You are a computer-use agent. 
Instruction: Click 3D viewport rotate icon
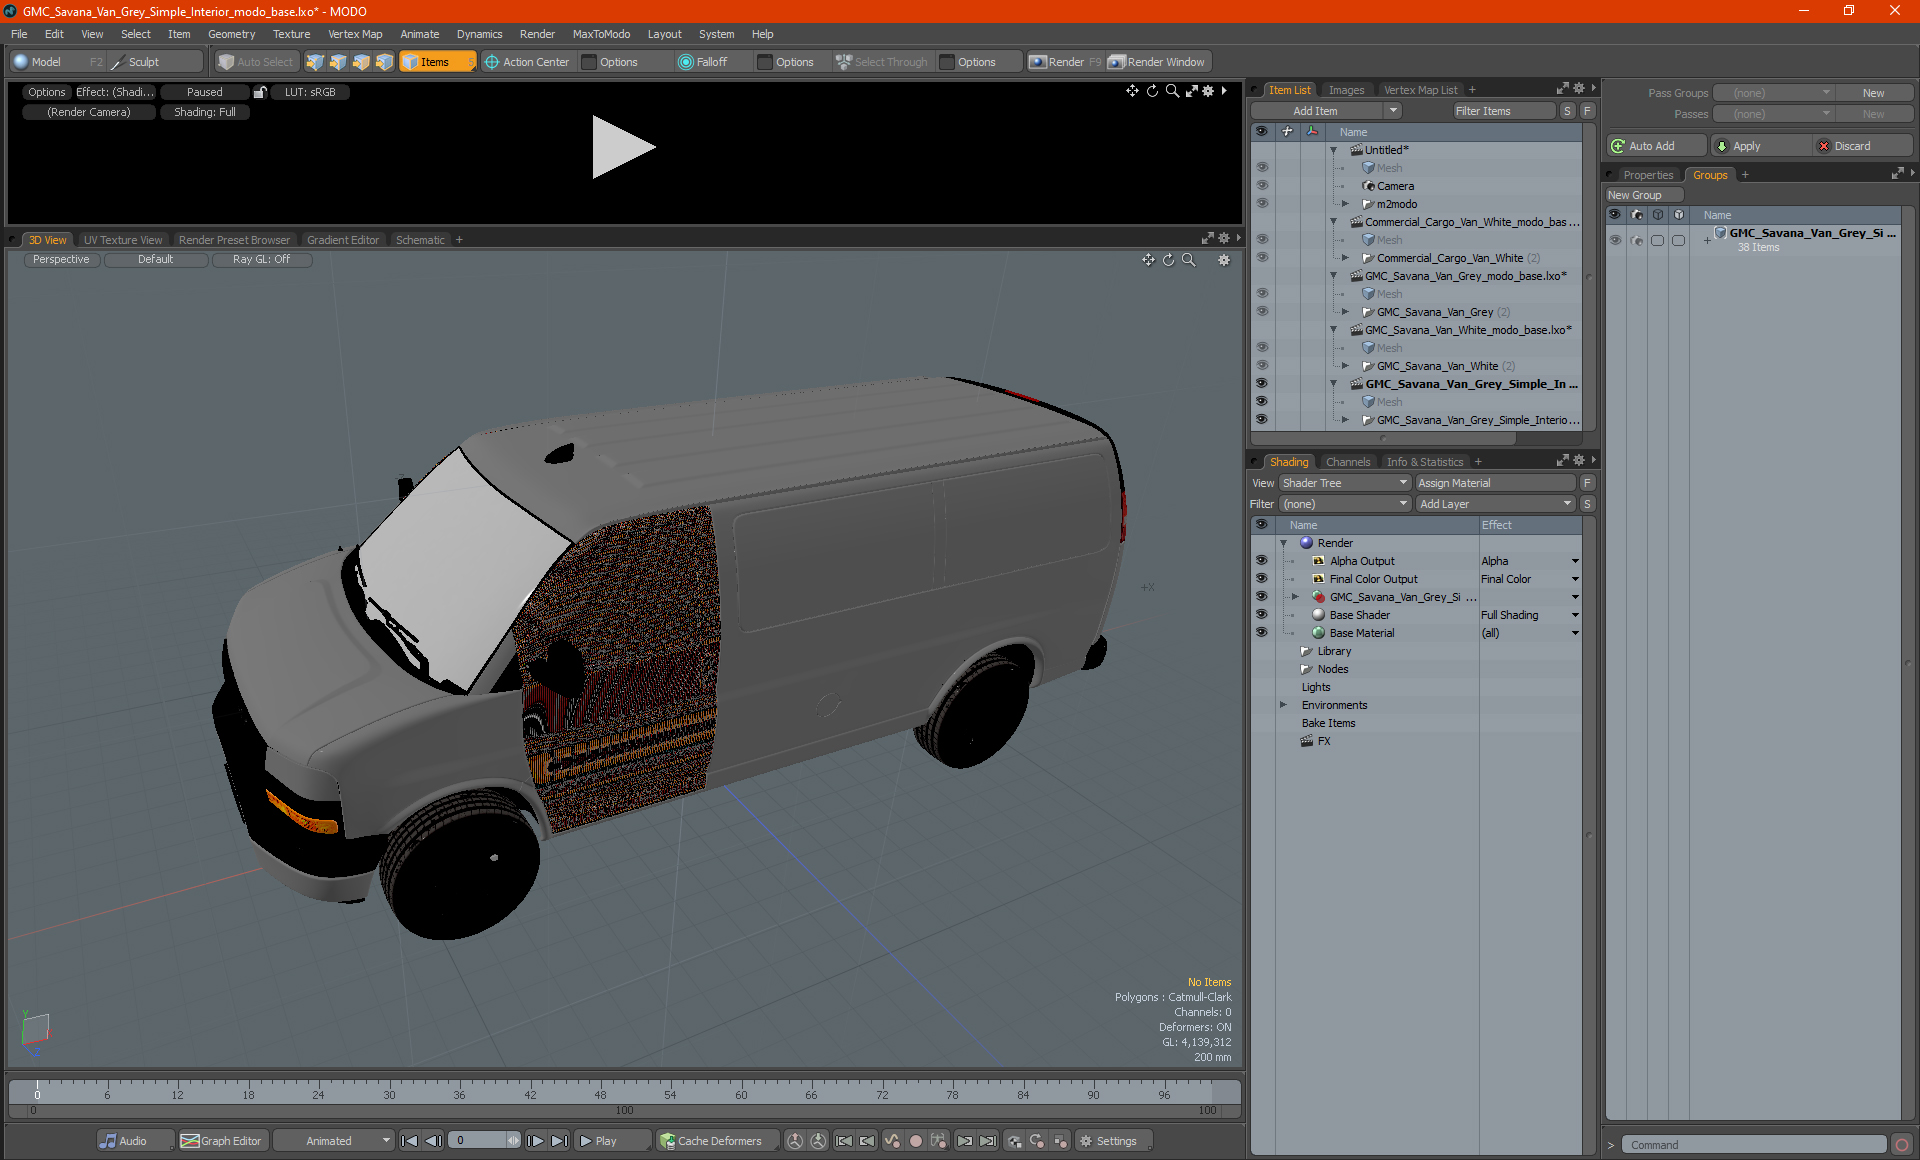[1168, 260]
